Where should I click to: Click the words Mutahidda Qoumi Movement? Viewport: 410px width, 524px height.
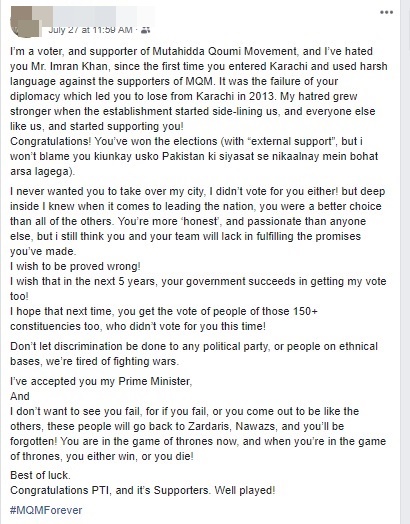coord(225,51)
